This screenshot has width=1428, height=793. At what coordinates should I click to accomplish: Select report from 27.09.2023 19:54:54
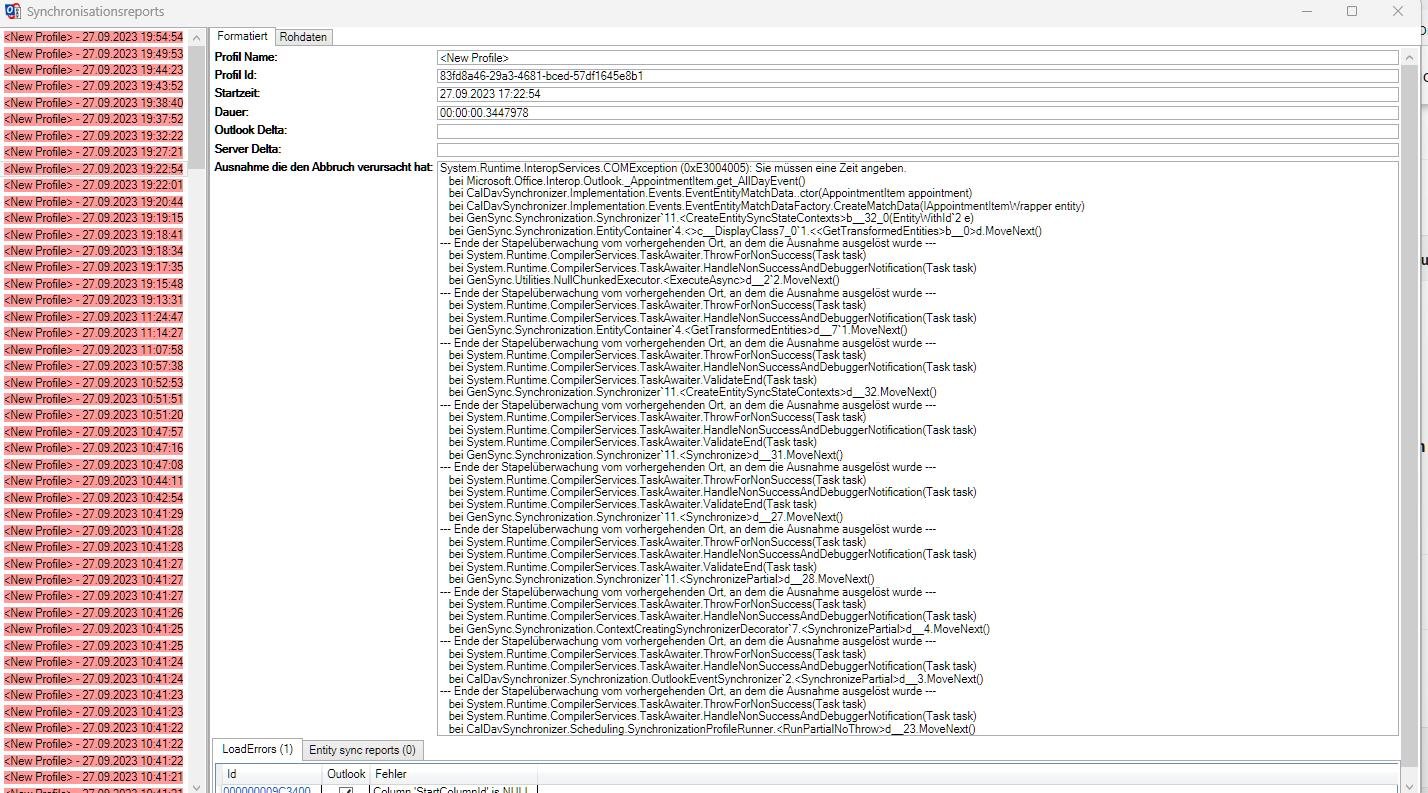(x=94, y=37)
